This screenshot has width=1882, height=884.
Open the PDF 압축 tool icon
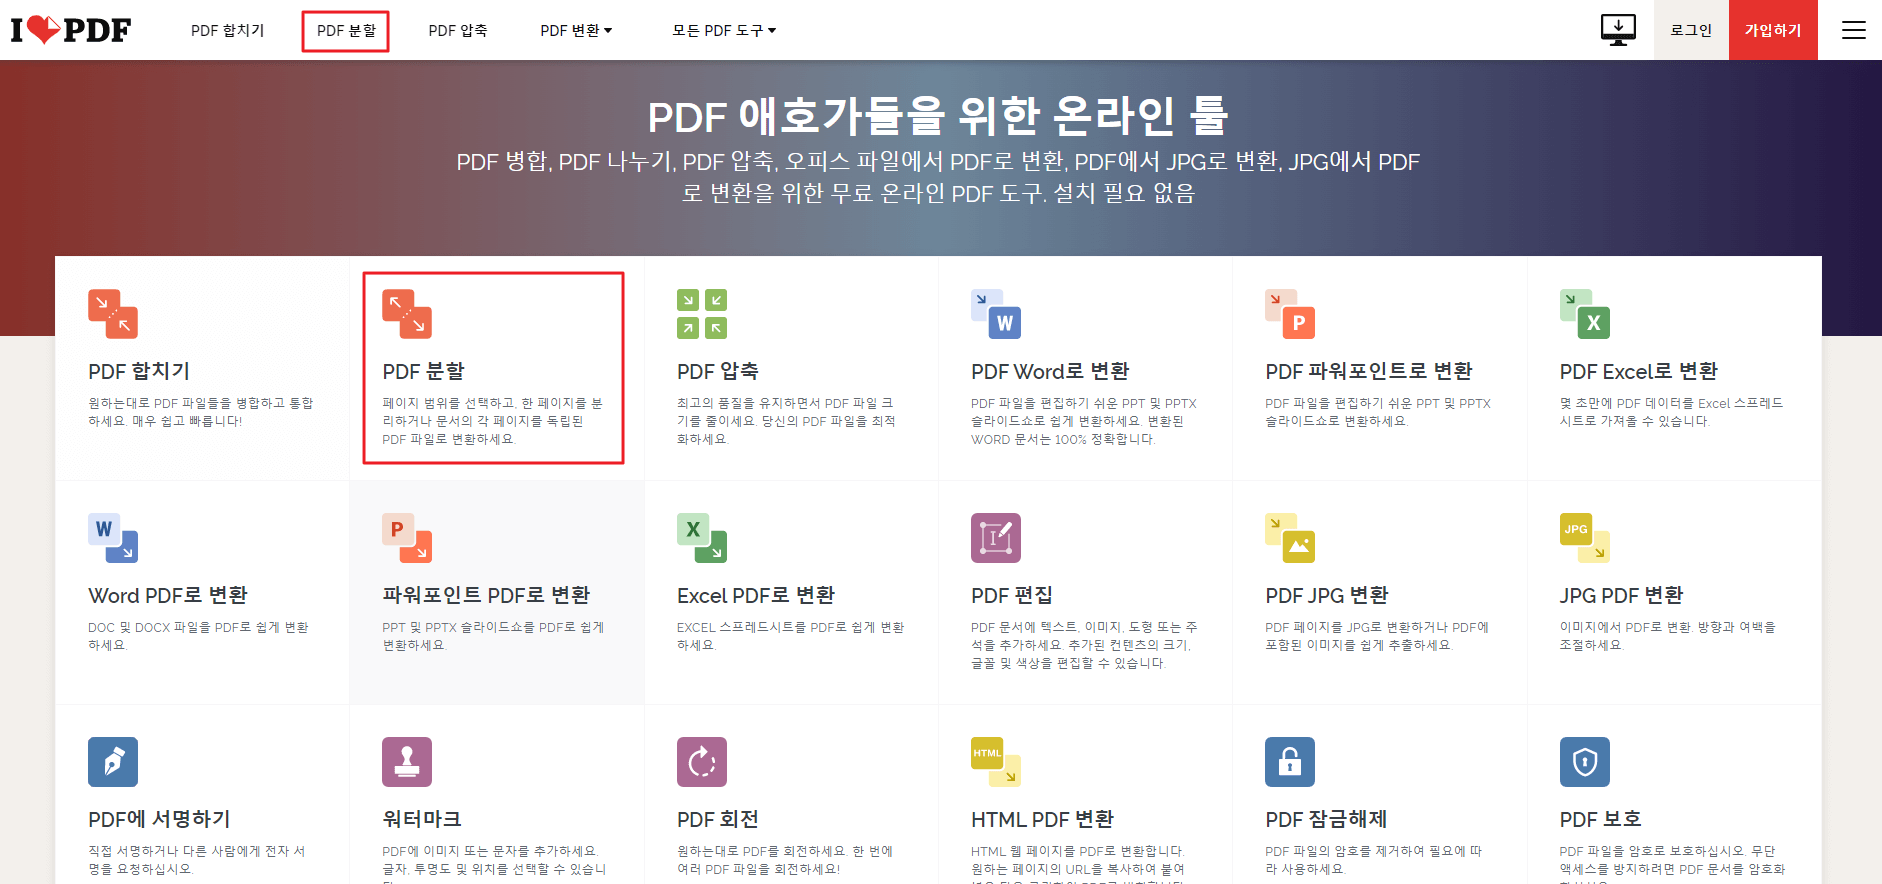tap(702, 314)
